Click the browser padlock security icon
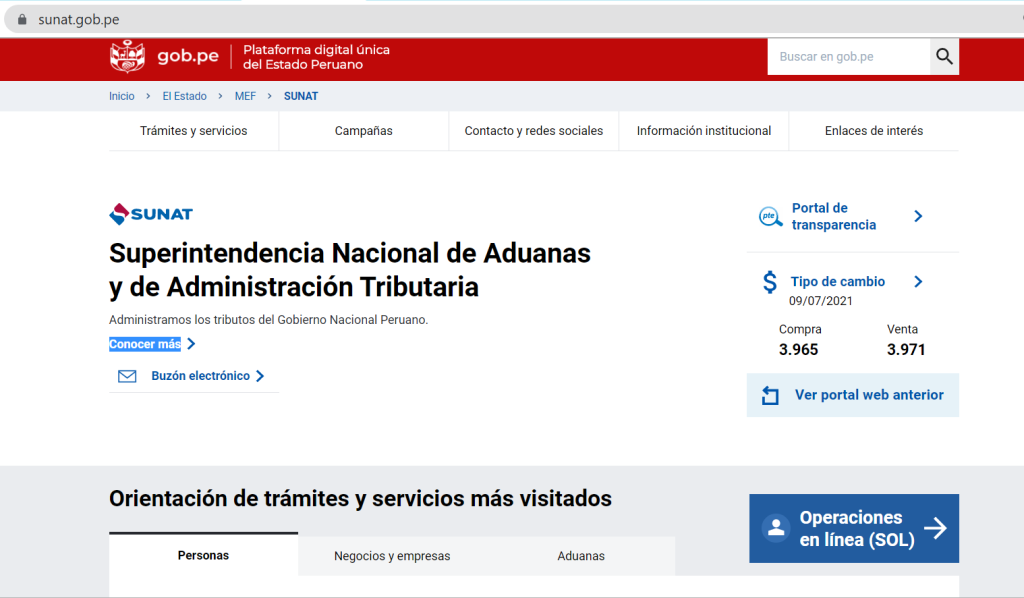Viewport: 1024px width, 598px height. click(22, 20)
